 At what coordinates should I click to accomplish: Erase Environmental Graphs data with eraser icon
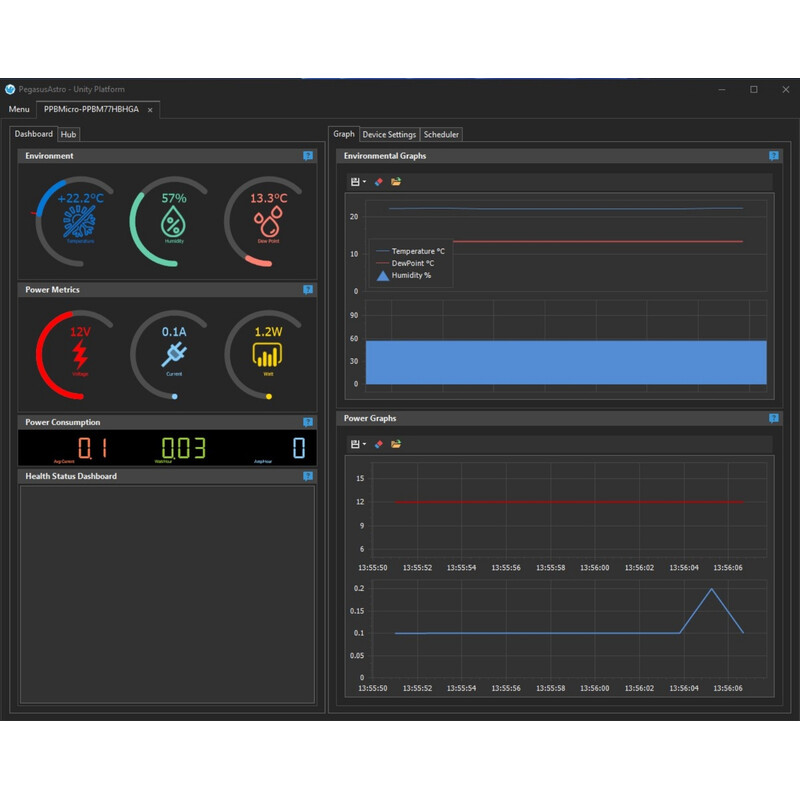(x=378, y=182)
